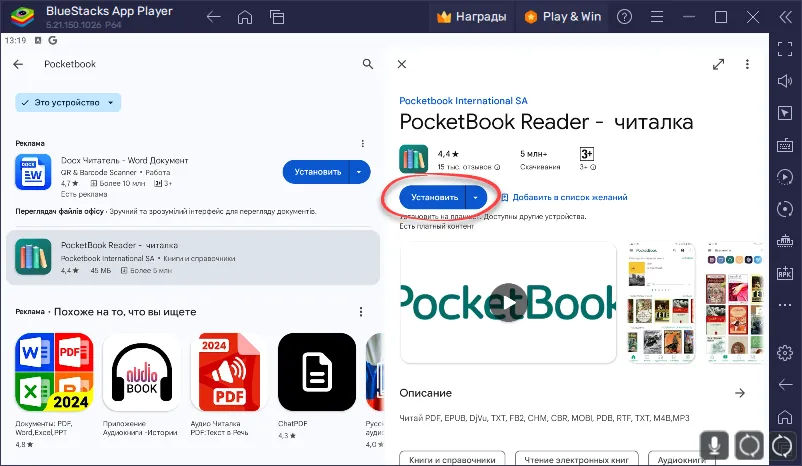Open Pocketbook International SA developer link
The height and width of the screenshot is (466, 802).
[x=463, y=101]
